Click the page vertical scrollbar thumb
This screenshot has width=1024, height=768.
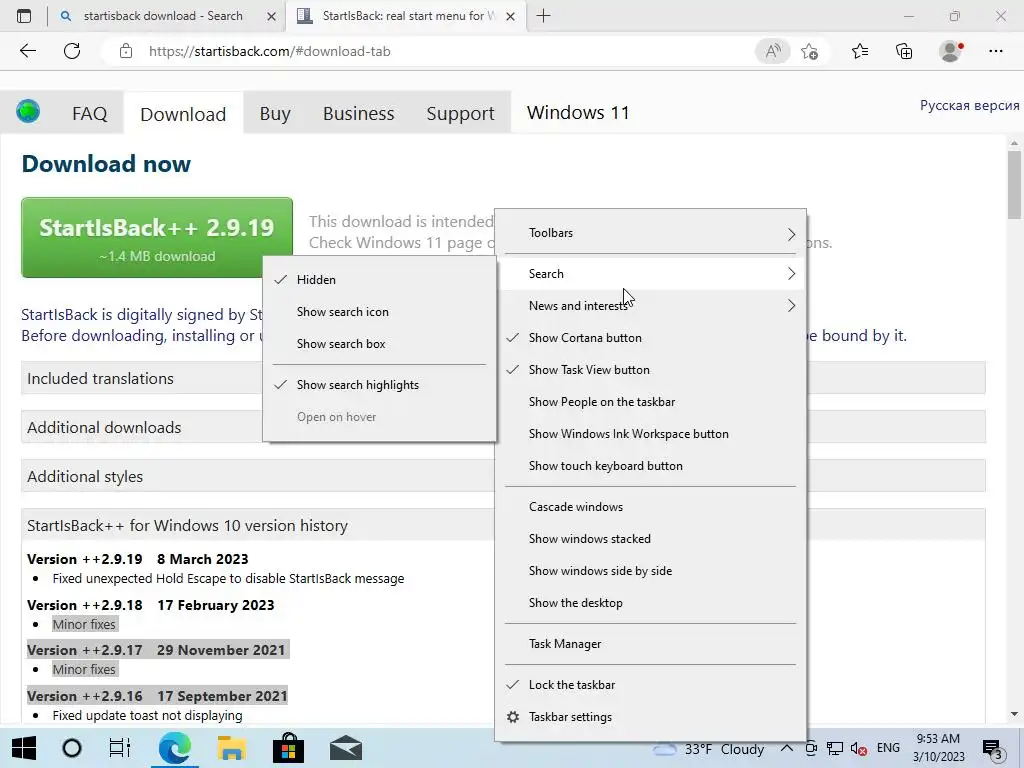point(1014,185)
